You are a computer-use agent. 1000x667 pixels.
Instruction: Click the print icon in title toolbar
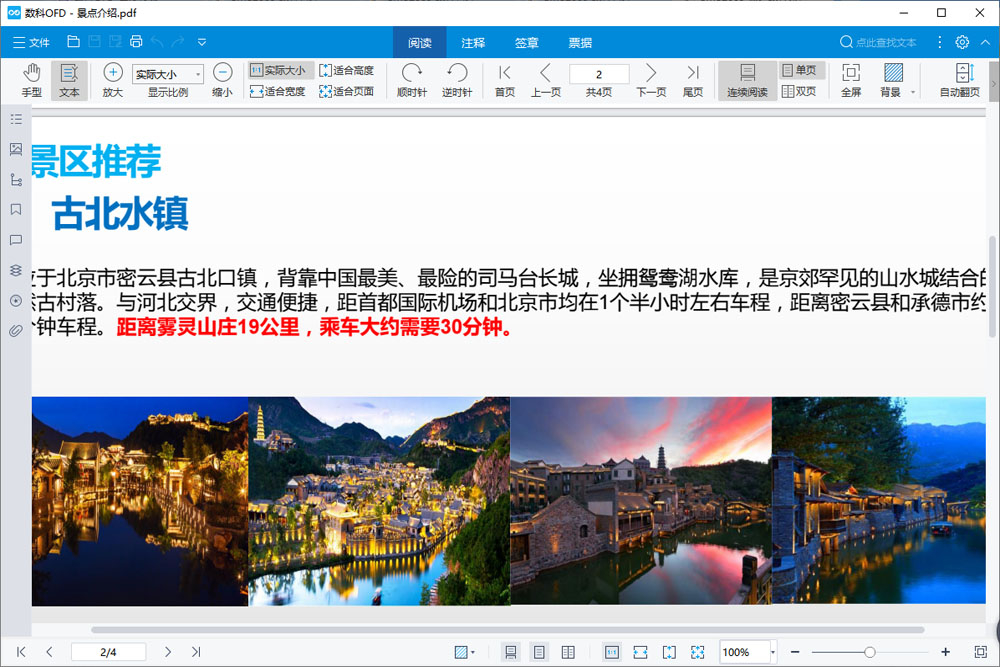point(136,42)
